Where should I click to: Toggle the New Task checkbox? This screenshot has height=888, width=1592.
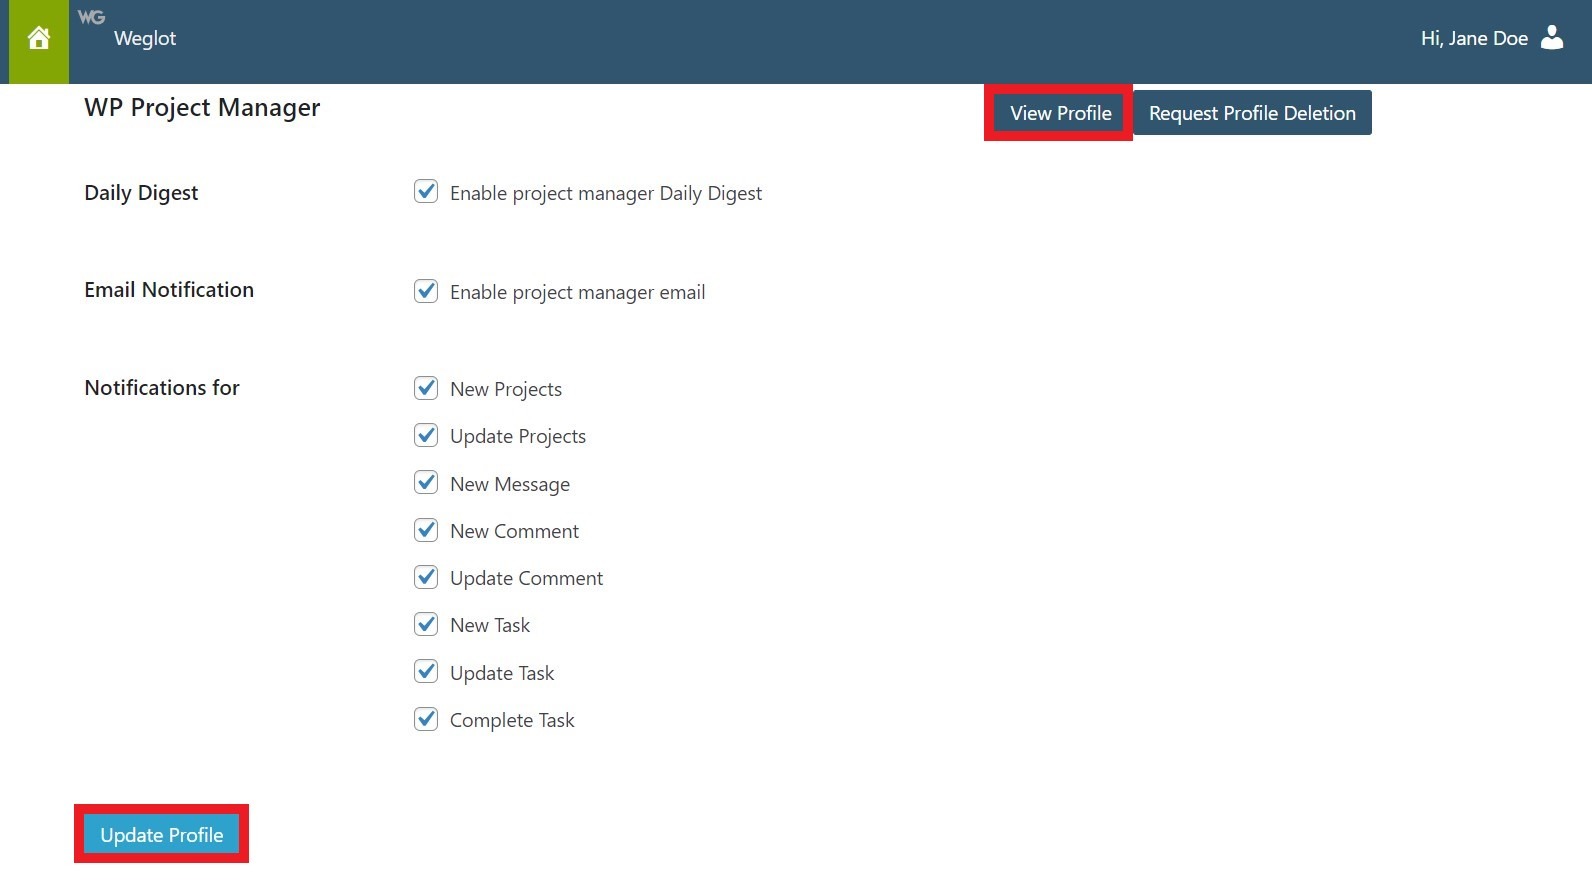tap(426, 623)
